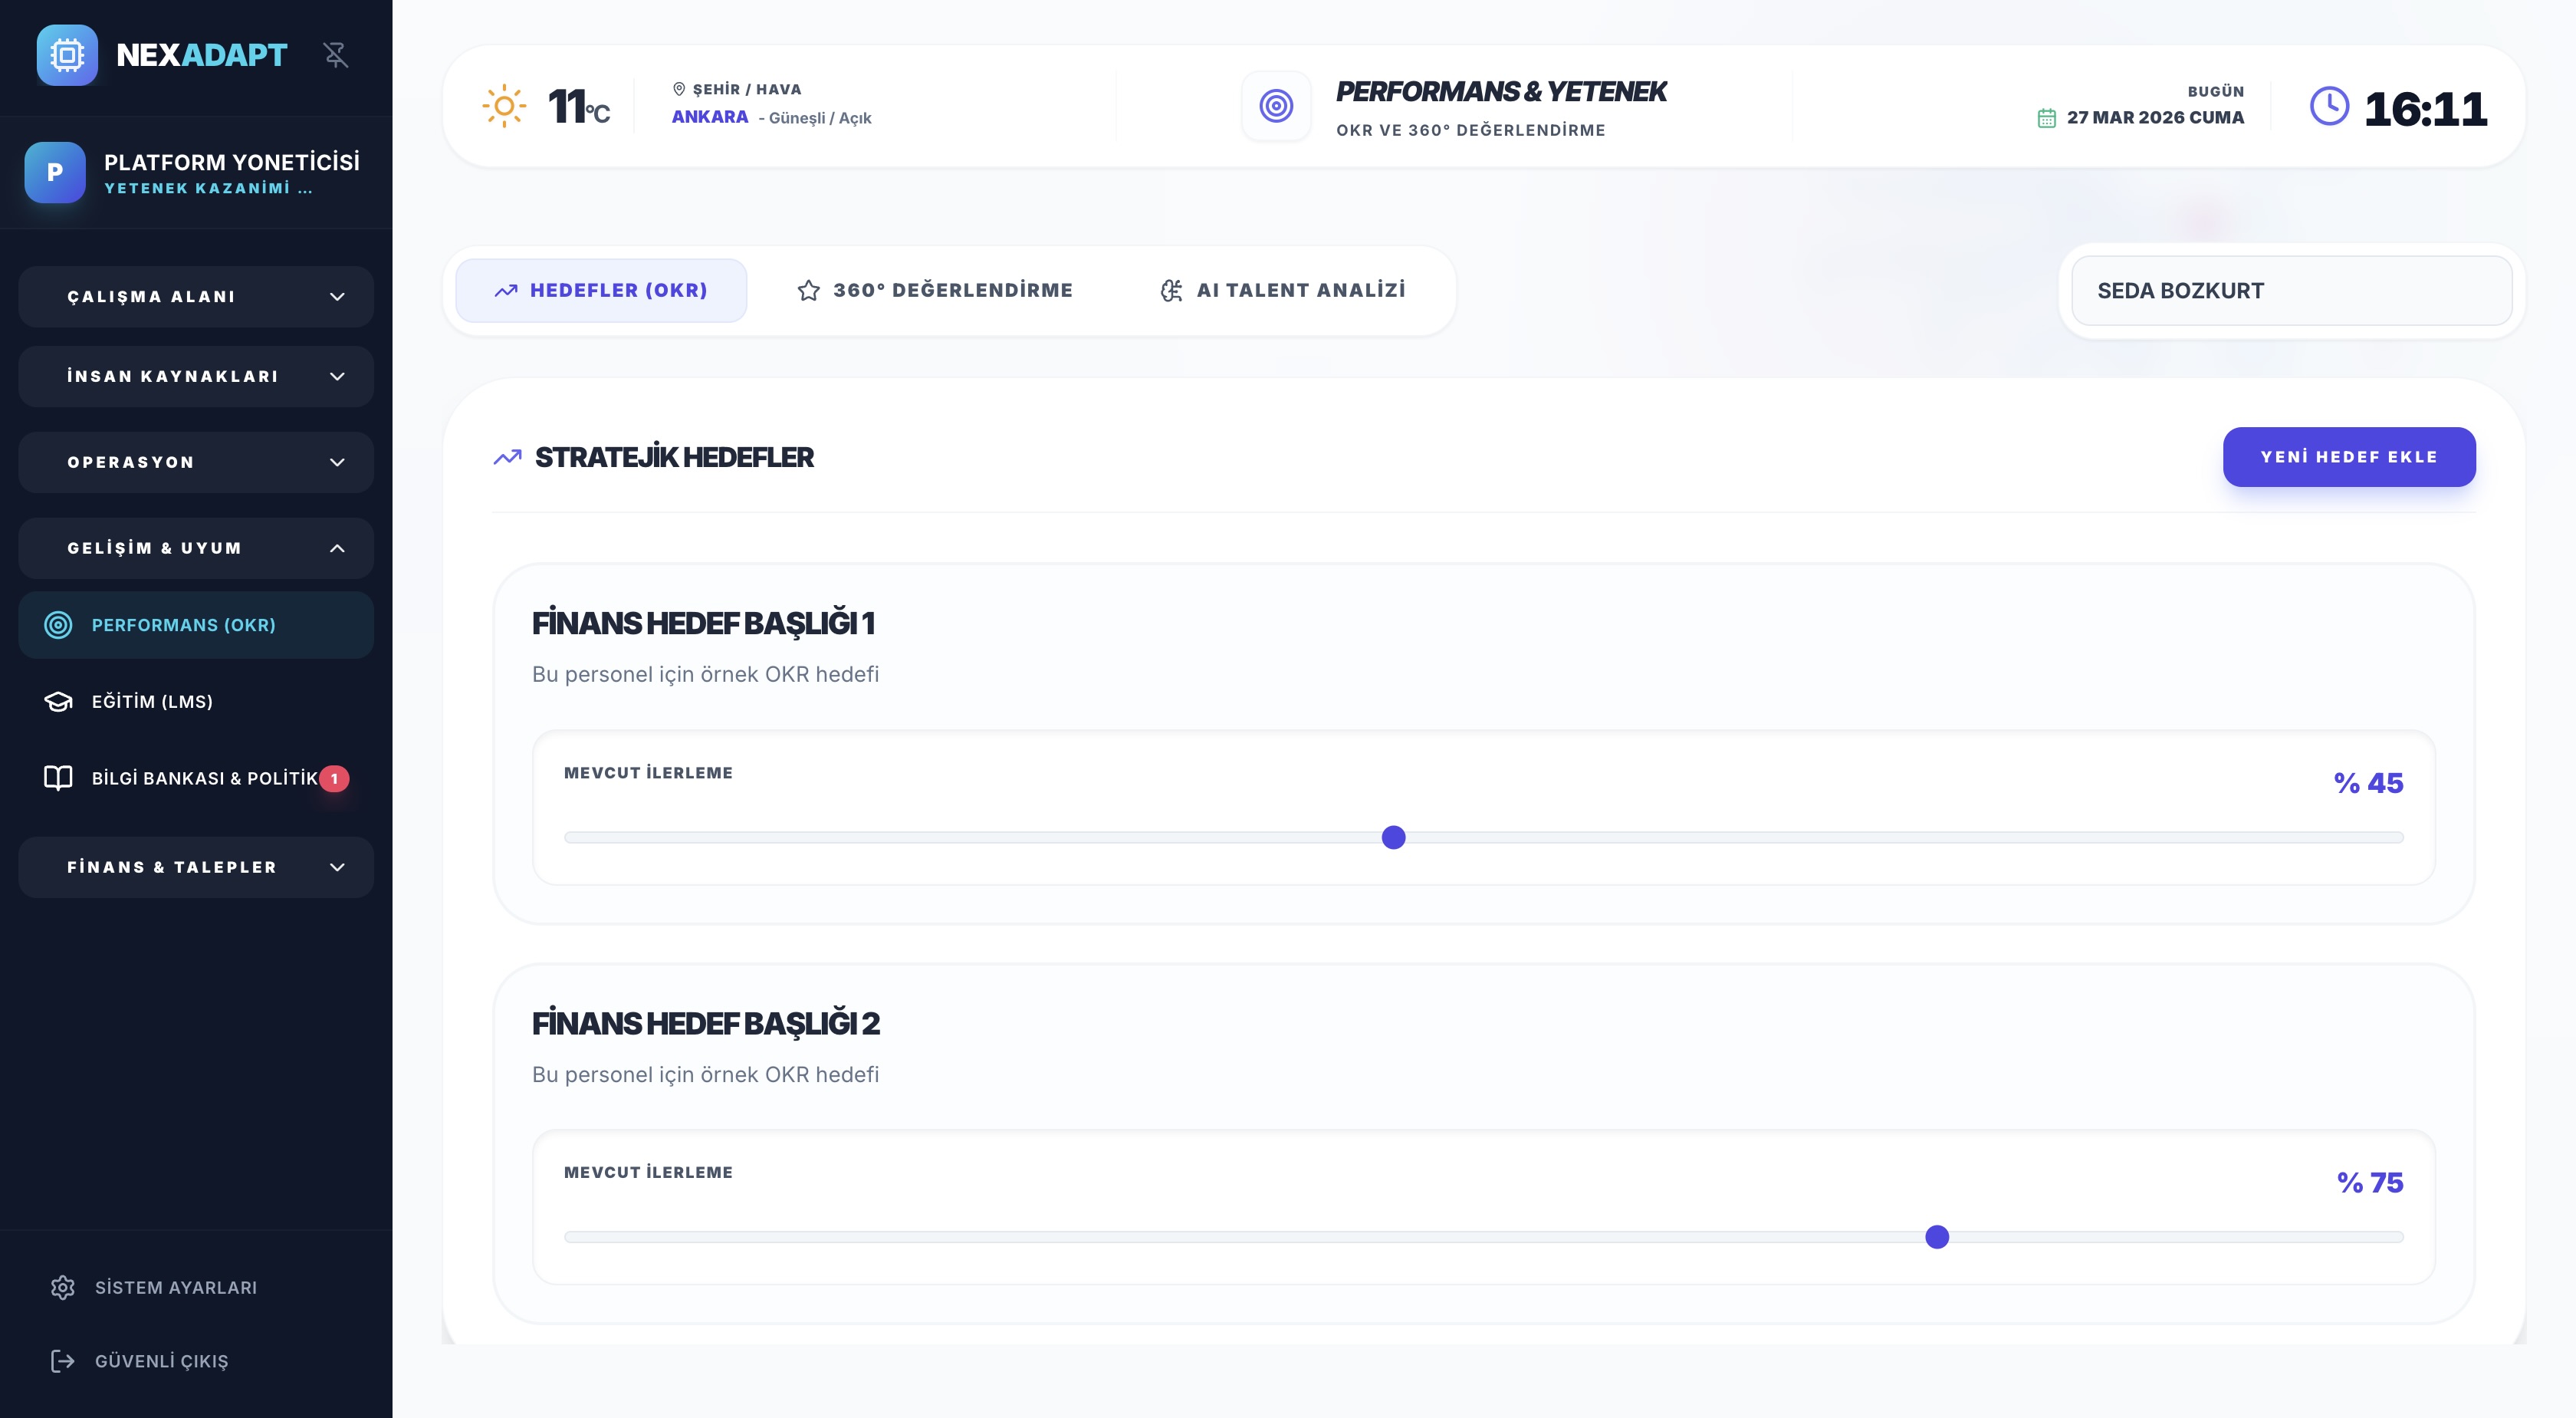This screenshot has height=1418, width=2576.
Task: Click the Güvenli Çıkış logout icon
Action: point(63,1361)
